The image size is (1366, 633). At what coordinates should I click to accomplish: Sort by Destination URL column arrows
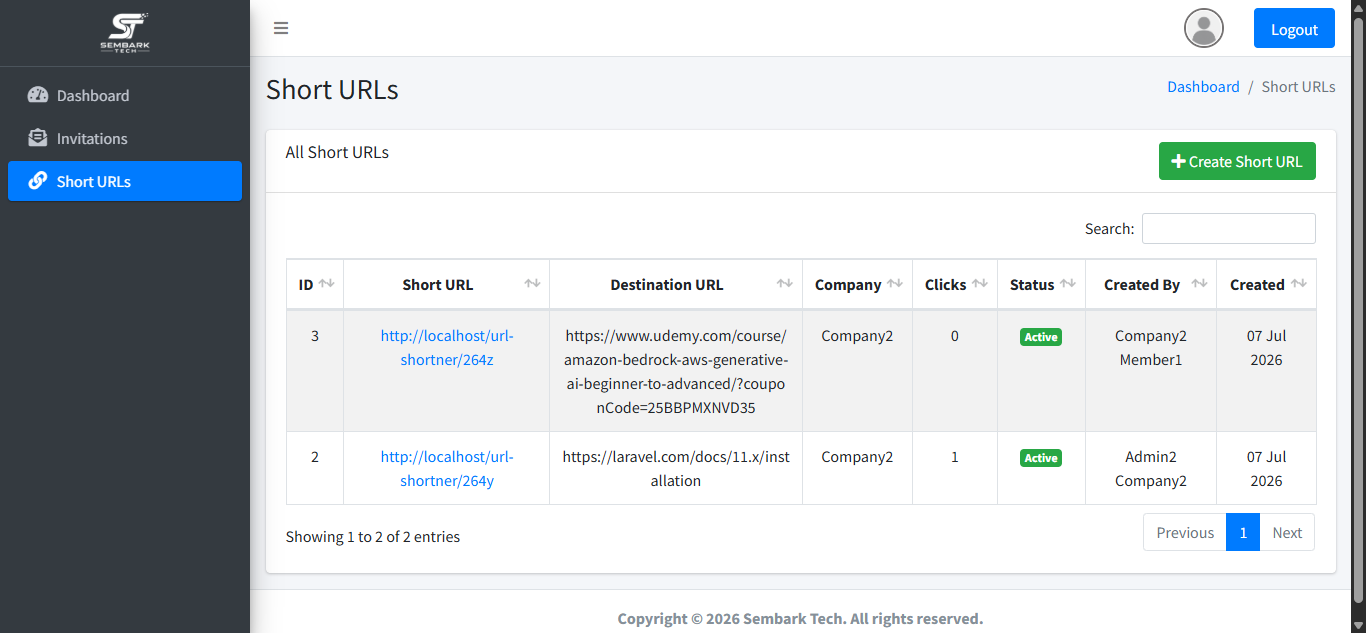[x=786, y=284]
